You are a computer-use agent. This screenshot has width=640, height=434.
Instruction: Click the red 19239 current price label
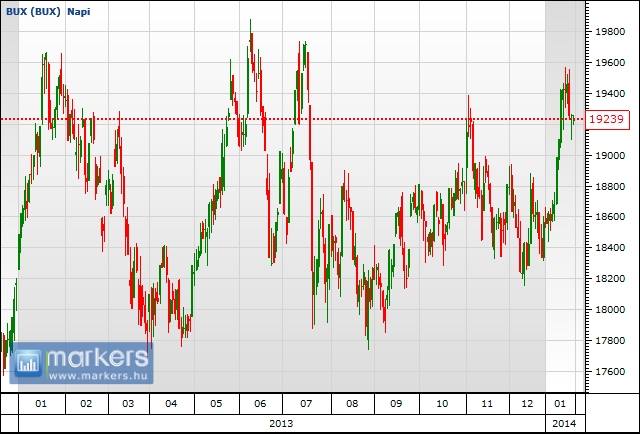pos(607,119)
